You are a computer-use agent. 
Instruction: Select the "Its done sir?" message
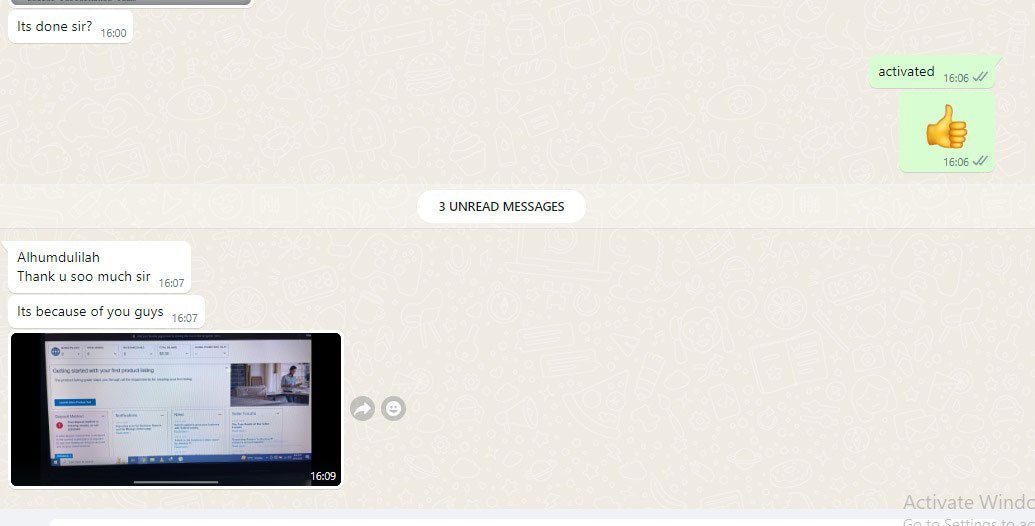(x=55, y=27)
